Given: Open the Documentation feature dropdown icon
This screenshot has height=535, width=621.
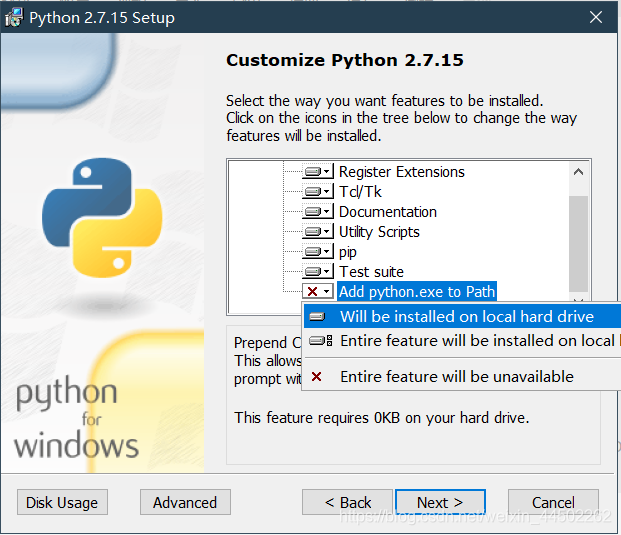Looking at the screenshot, I should [x=318, y=211].
